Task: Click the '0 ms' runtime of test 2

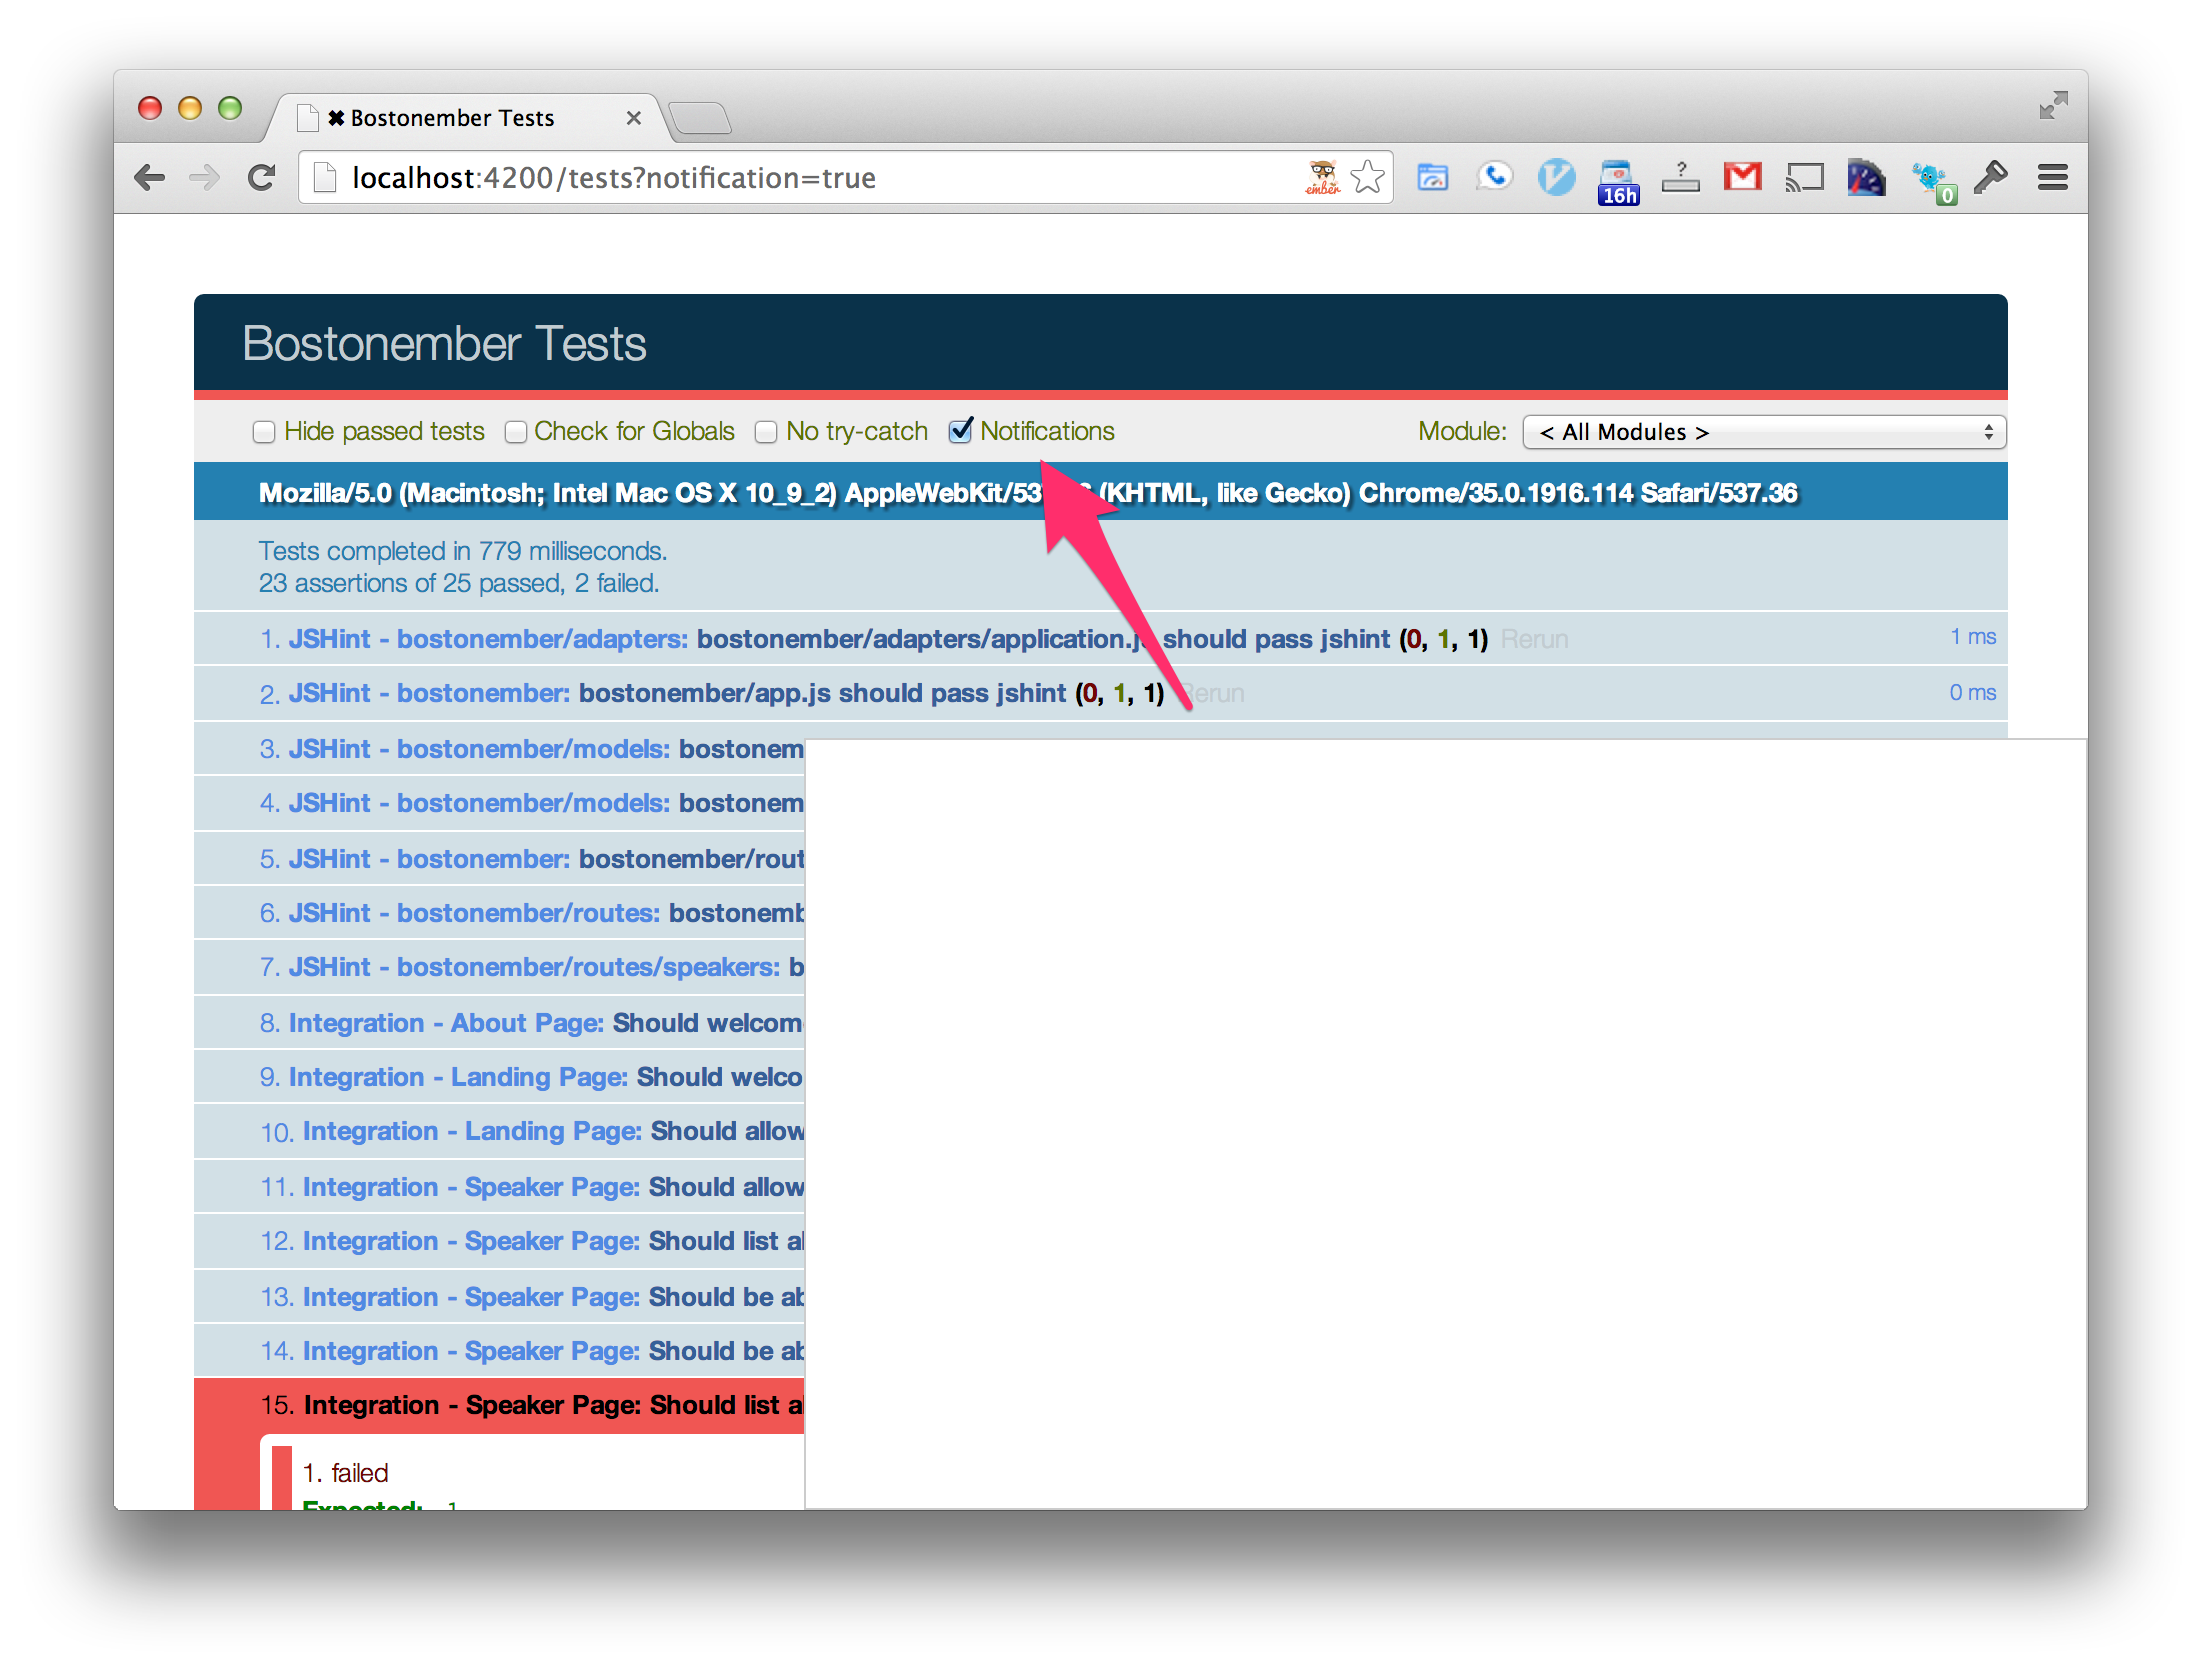Action: coord(1972,693)
